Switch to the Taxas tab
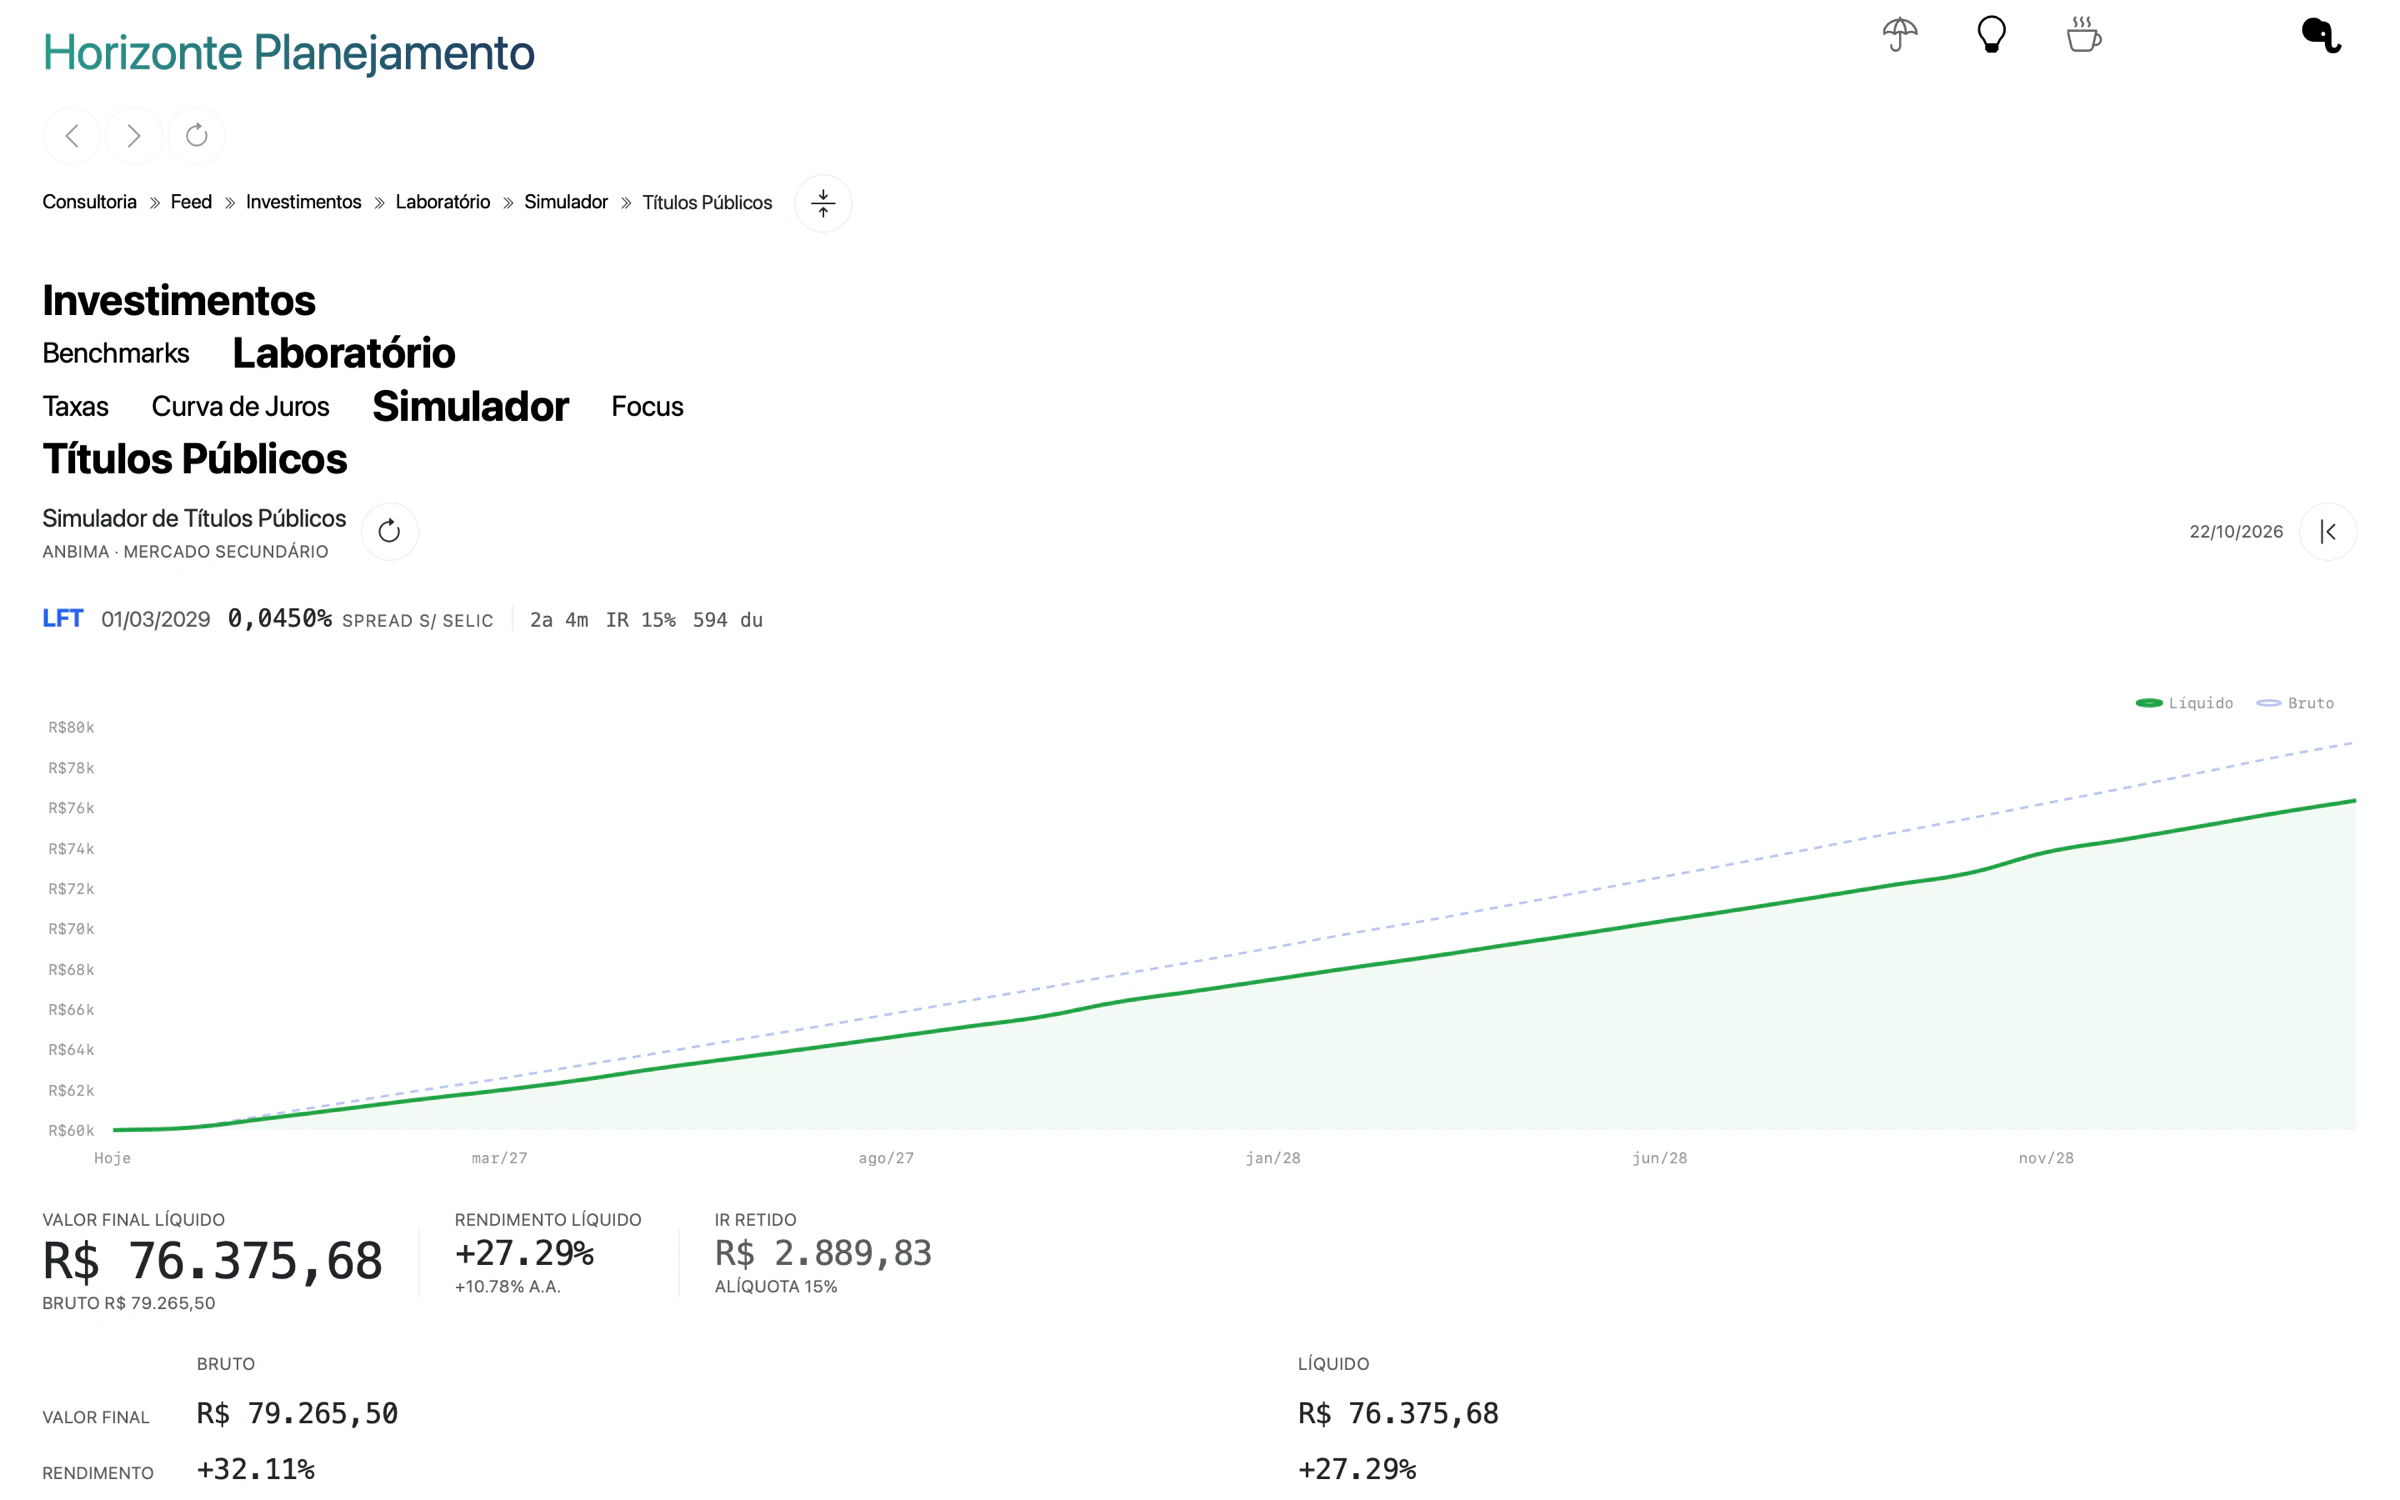2400x1500 pixels. [x=75, y=406]
